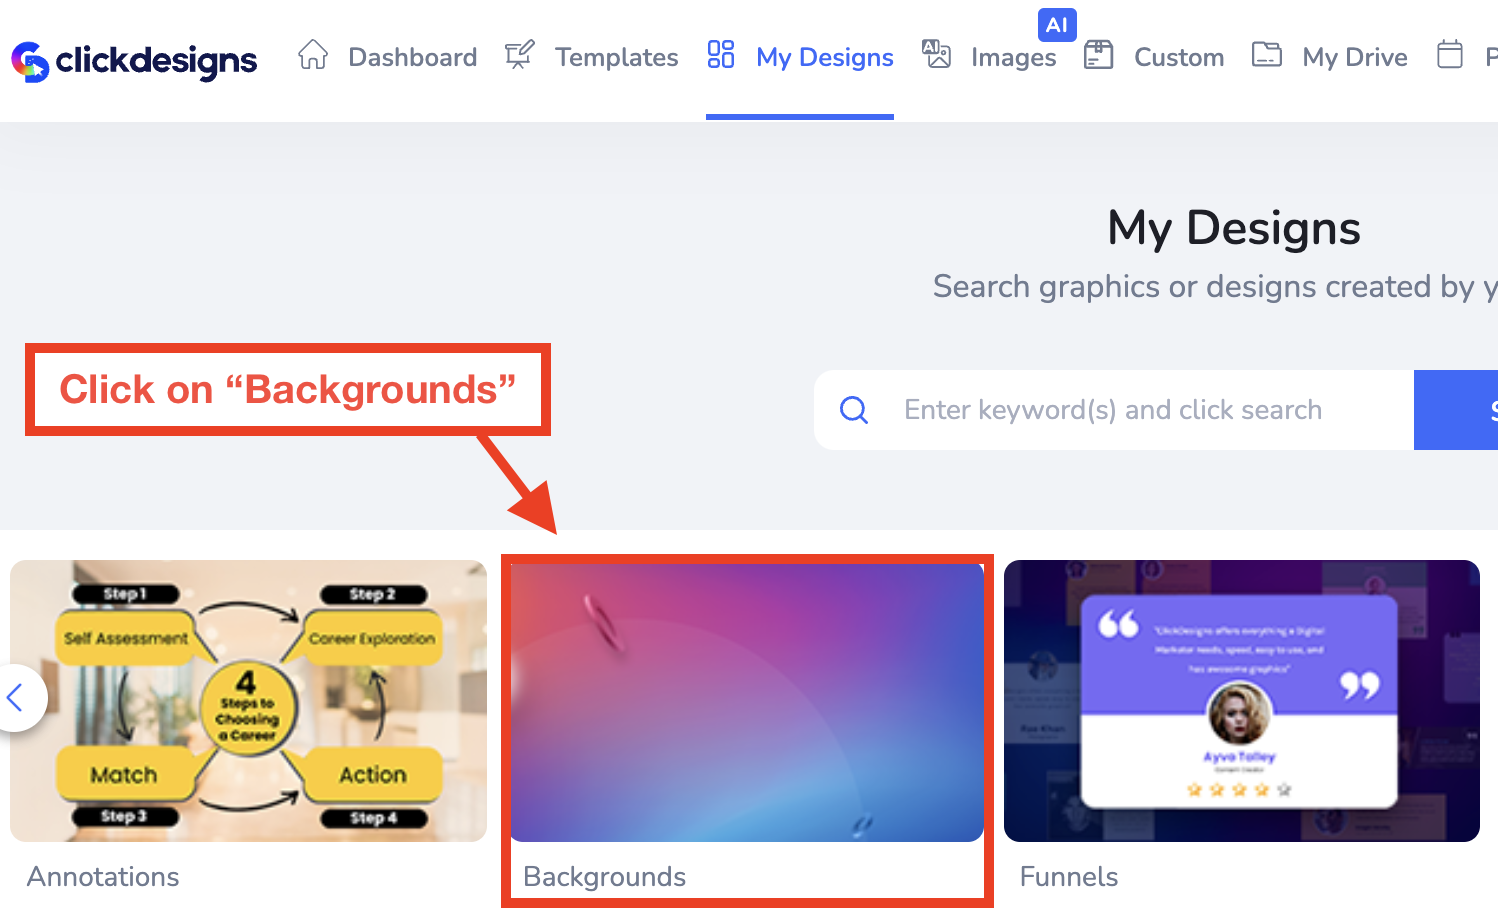This screenshot has width=1498, height=922.
Task: Open the Dashboard menu item
Action: pos(412,57)
